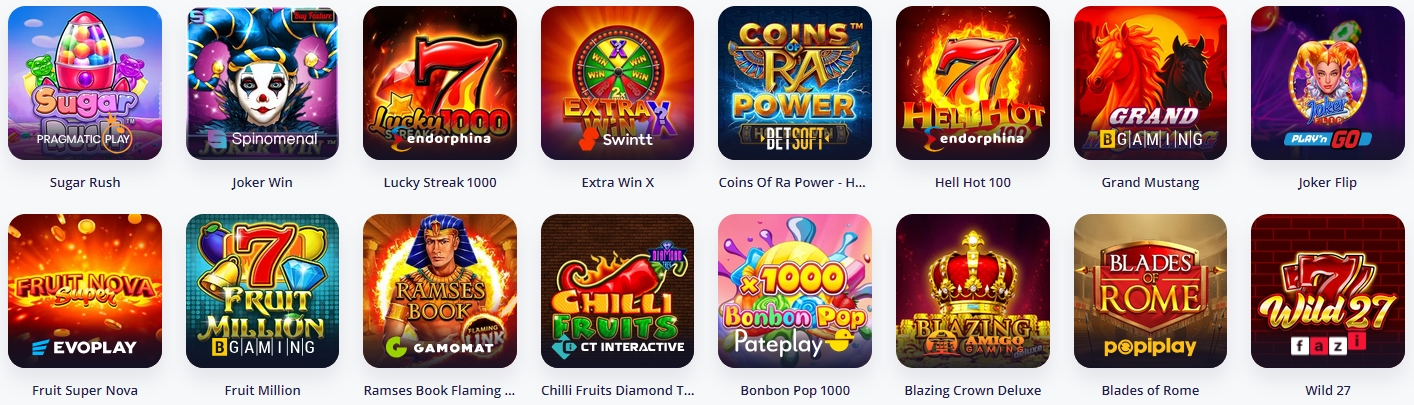1414x405 pixels.
Task: Select the Fruit Million game tile
Action: pos(262,291)
